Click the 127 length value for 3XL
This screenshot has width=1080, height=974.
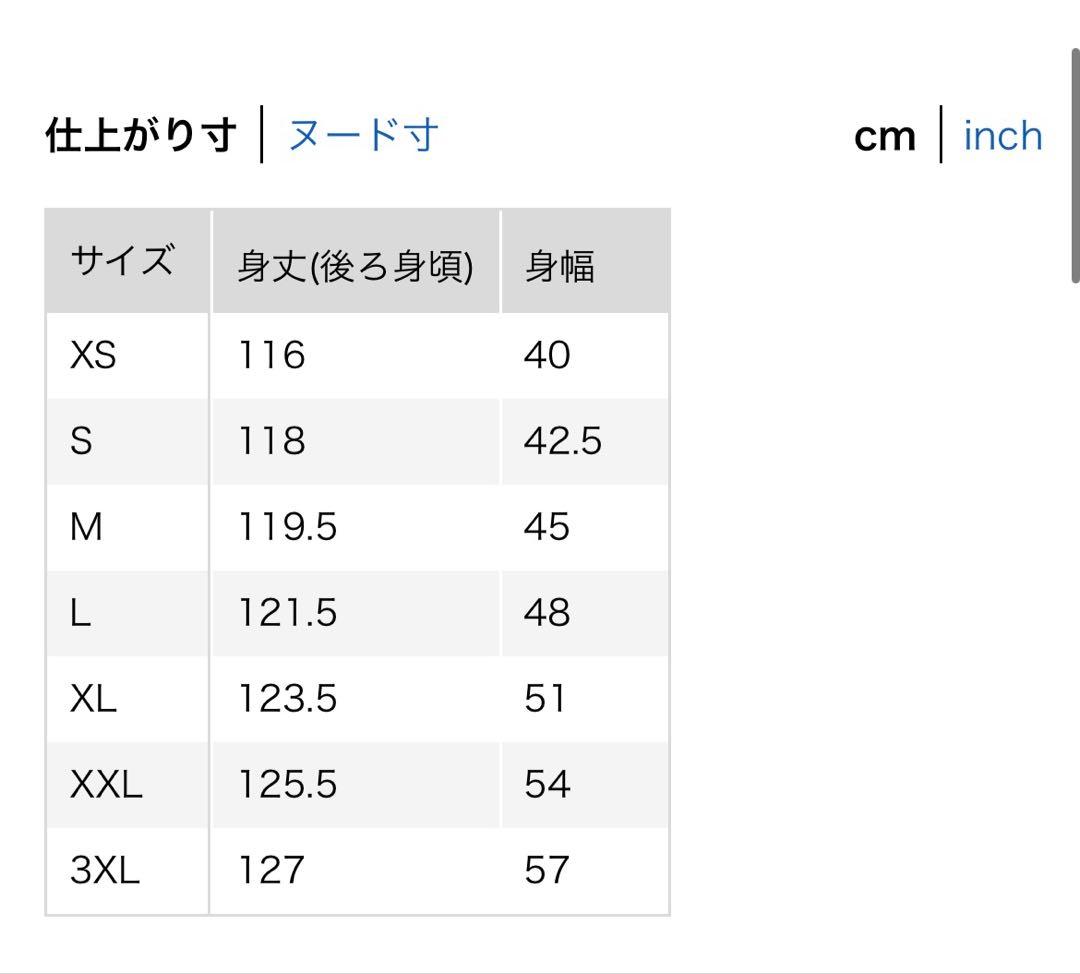tap(270, 871)
